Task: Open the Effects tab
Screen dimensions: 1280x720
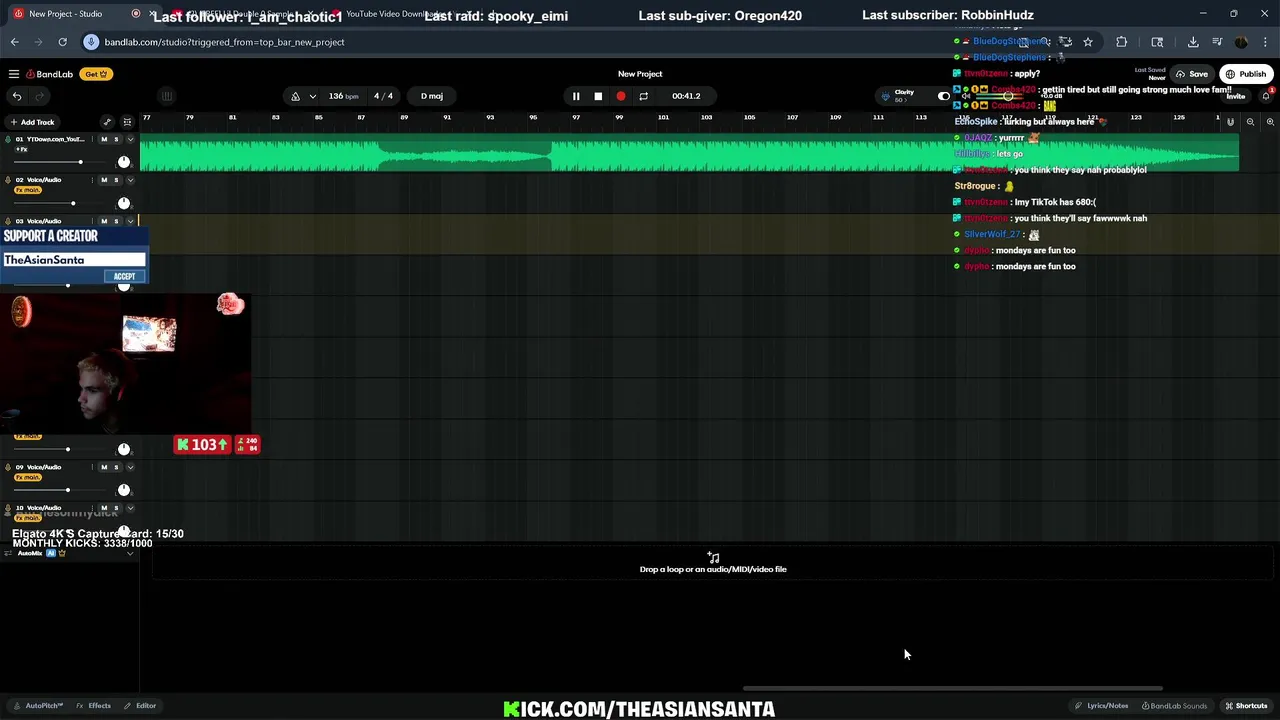Action: pyautogui.click(x=94, y=706)
